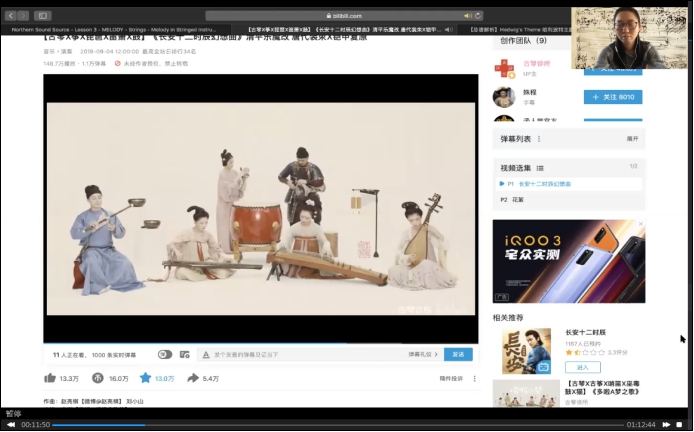Click the 未经作者授权 no-repost notice
The height and width of the screenshot is (432, 694).
pos(151,64)
